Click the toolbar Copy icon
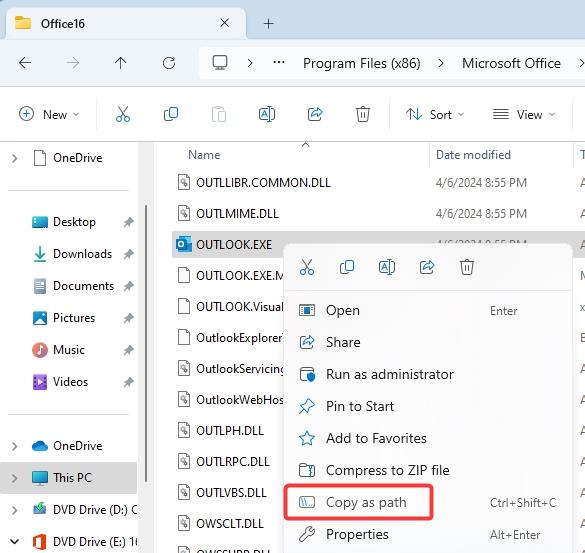The width and height of the screenshot is (585, 553). point(171,114)
